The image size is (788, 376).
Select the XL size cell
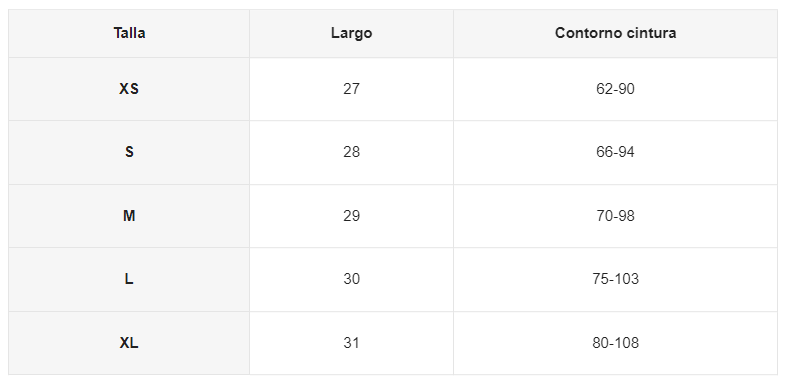[x=129, y=343]
